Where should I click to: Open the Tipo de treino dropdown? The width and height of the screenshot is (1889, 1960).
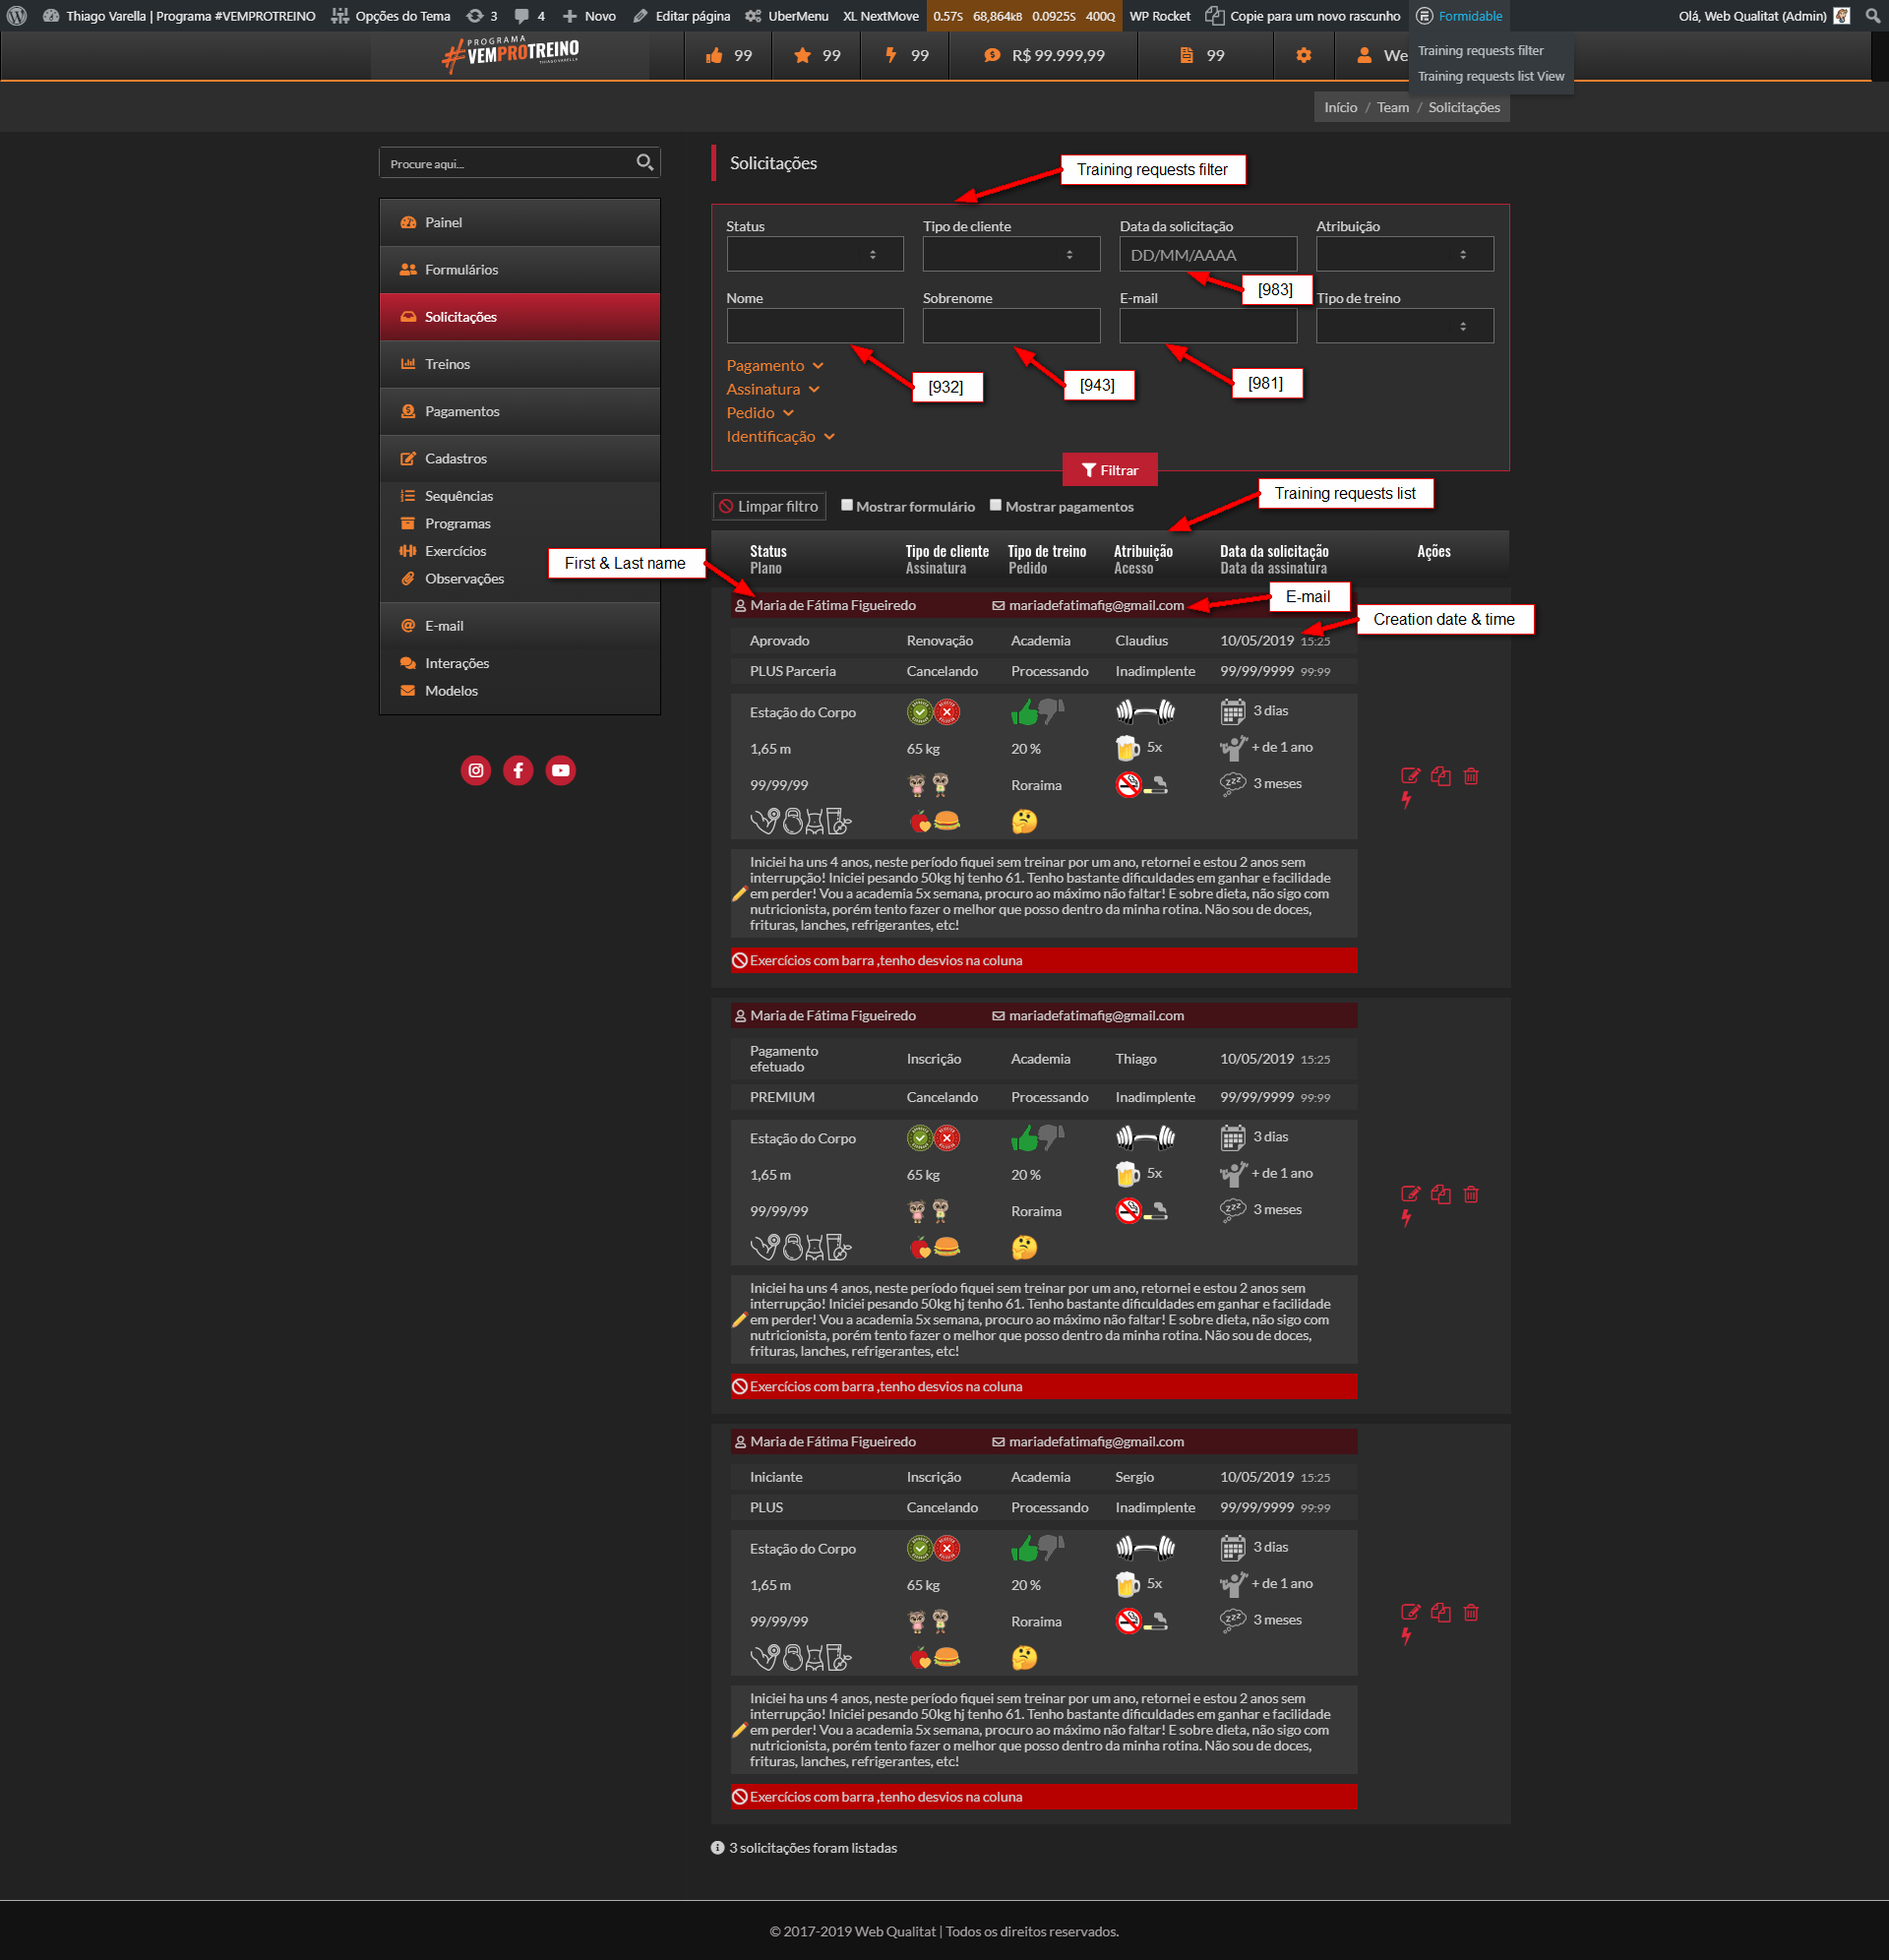[1404, 326]
